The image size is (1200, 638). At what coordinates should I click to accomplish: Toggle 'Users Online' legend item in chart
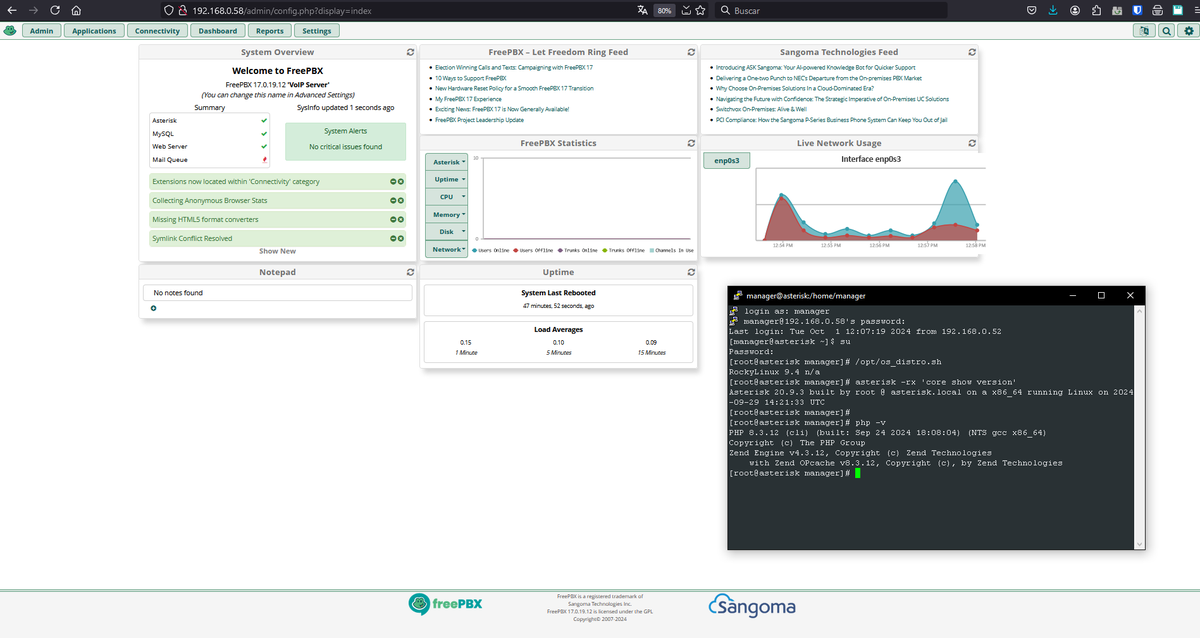point(491,250)
